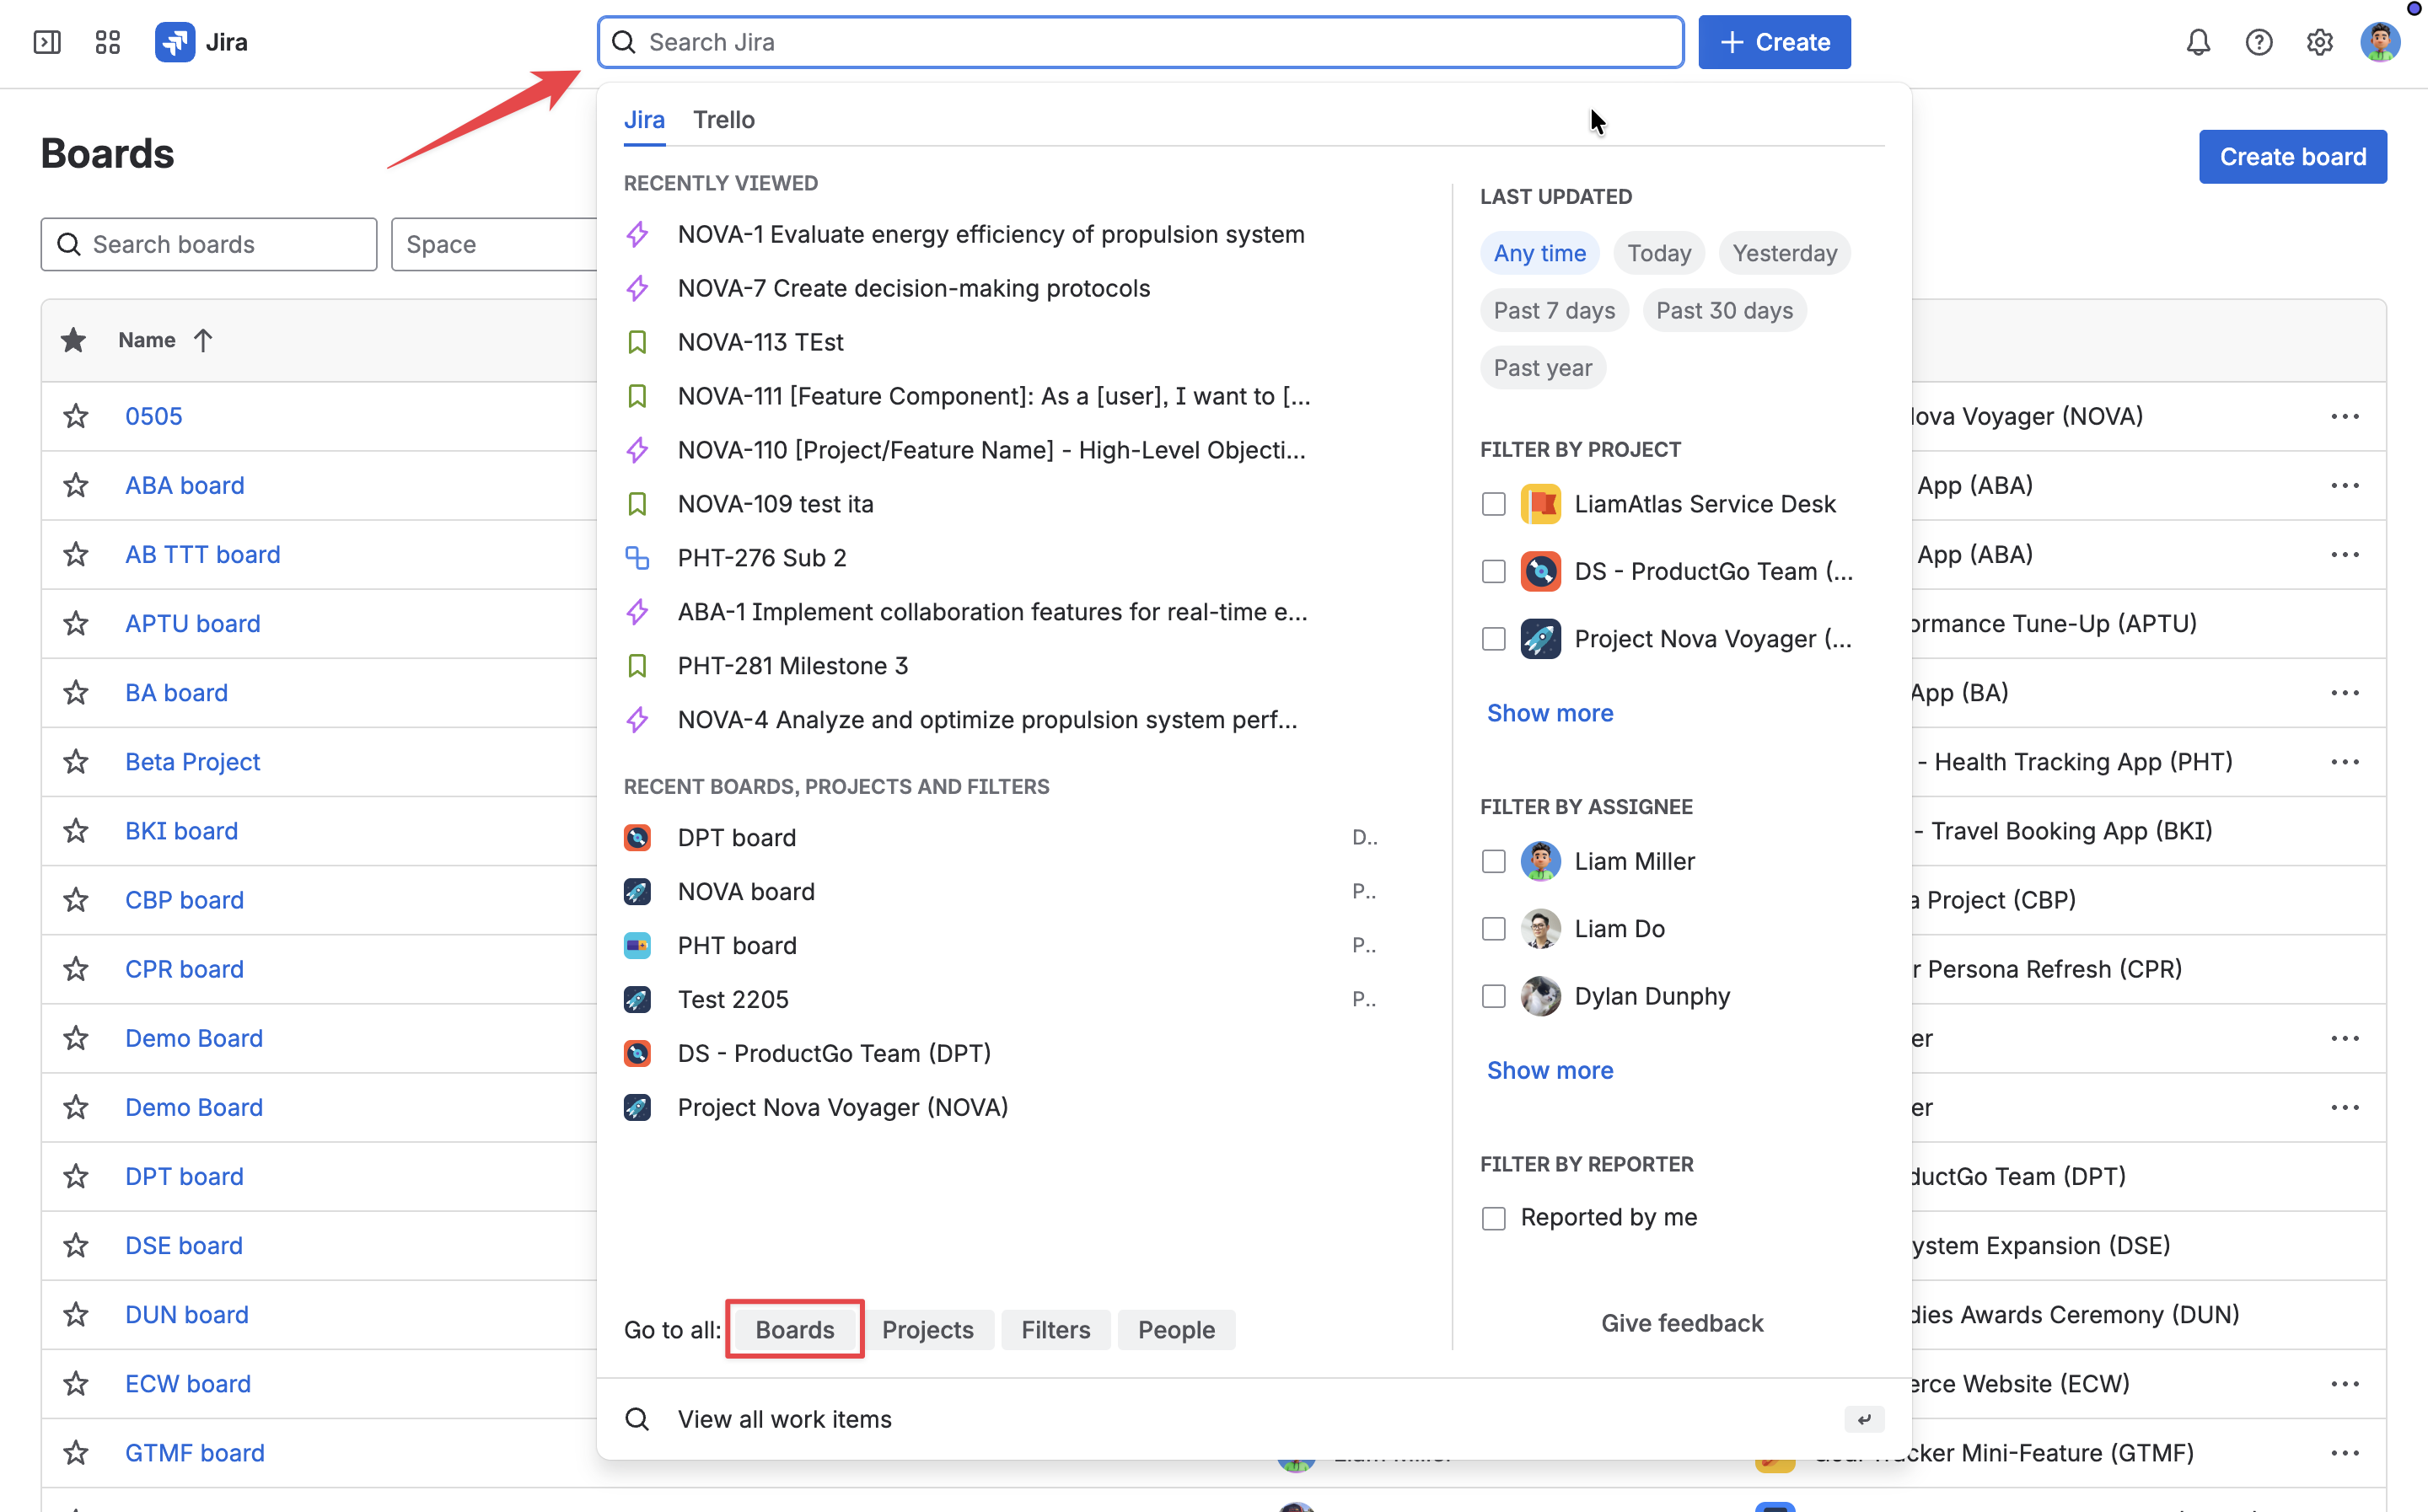2428x1512 pixels.
Task: Open recent item NOVA-113 TEst
Action: tap(760, 342)
